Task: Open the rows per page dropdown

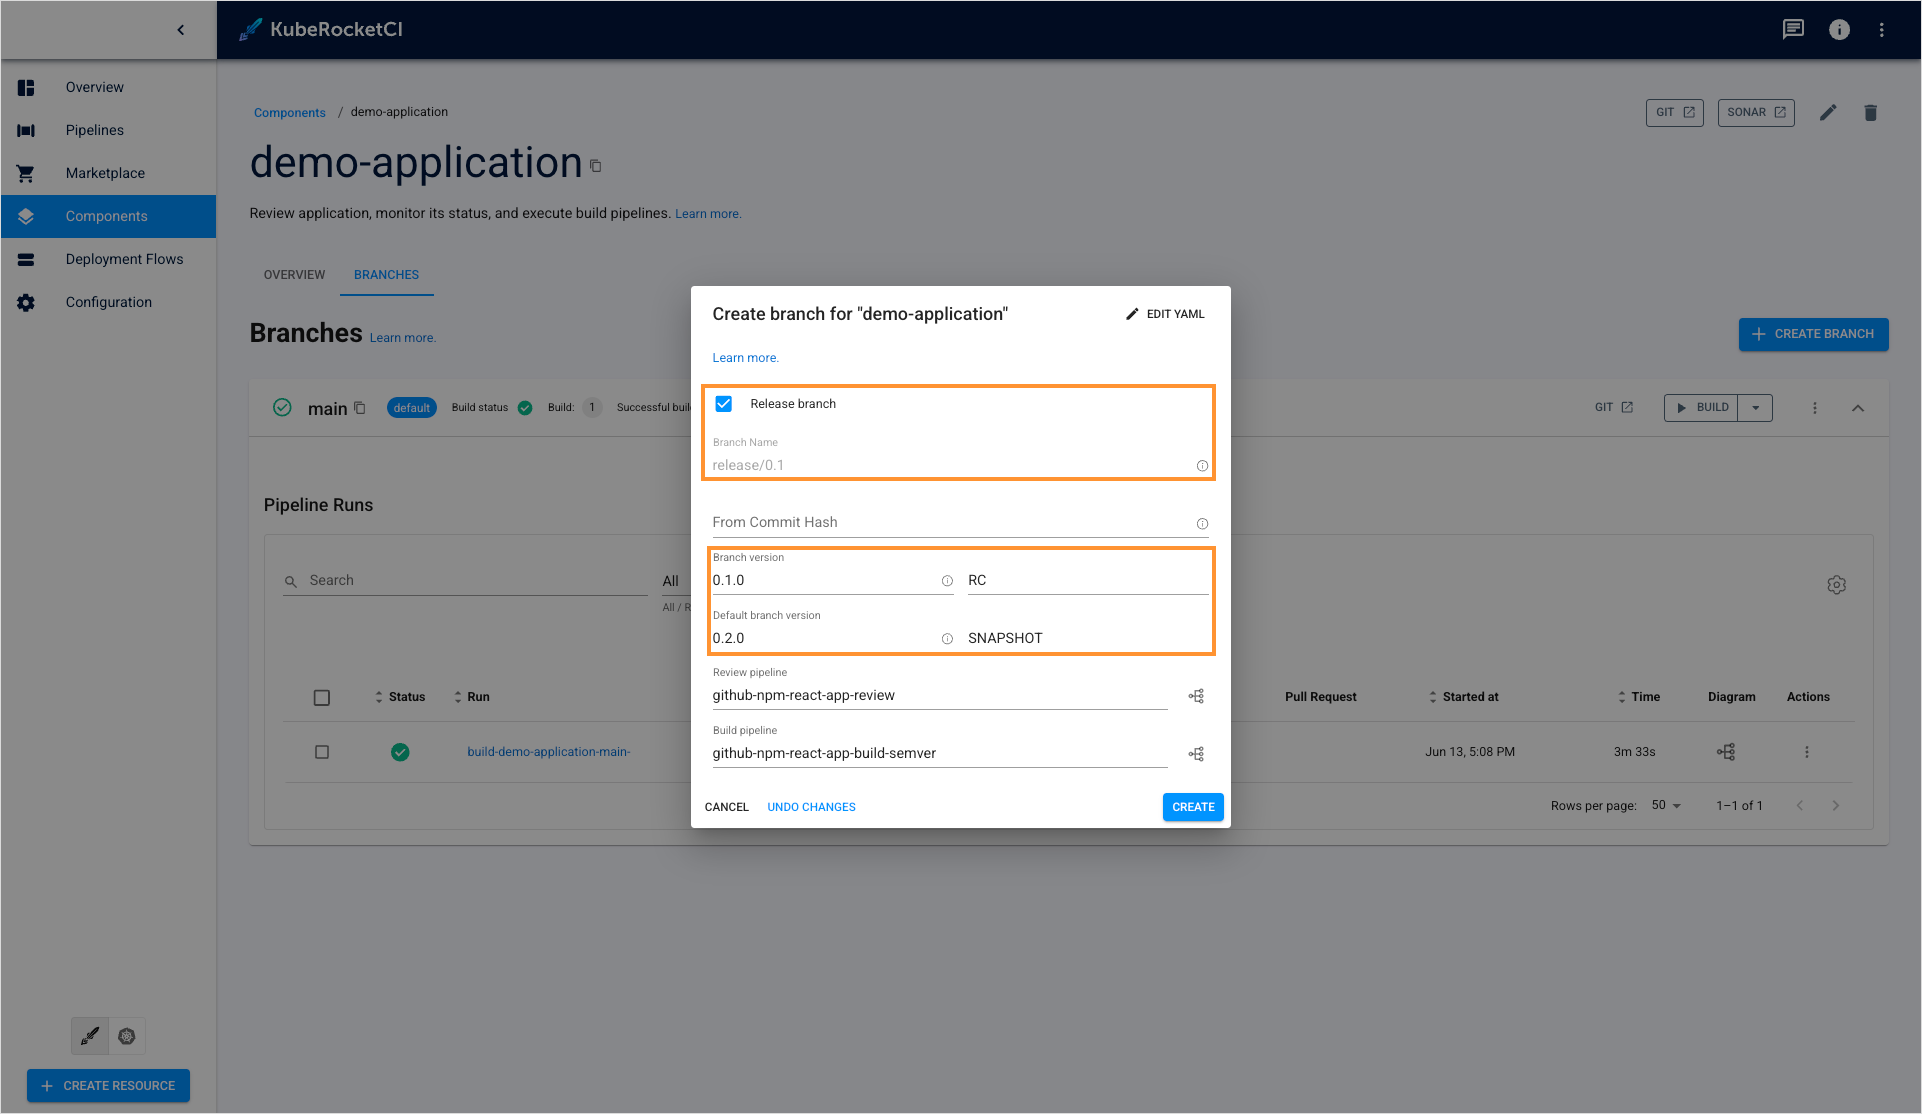Action: pos(1666,806)
